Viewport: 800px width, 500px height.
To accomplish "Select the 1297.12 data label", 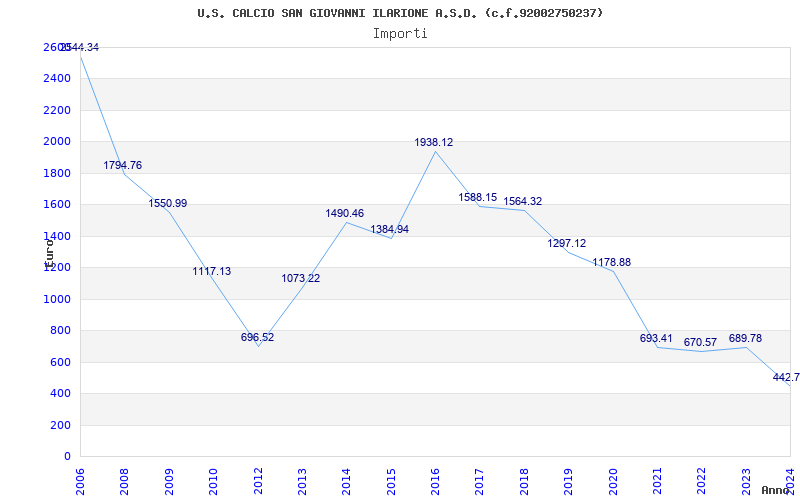I will click(567, 243).
